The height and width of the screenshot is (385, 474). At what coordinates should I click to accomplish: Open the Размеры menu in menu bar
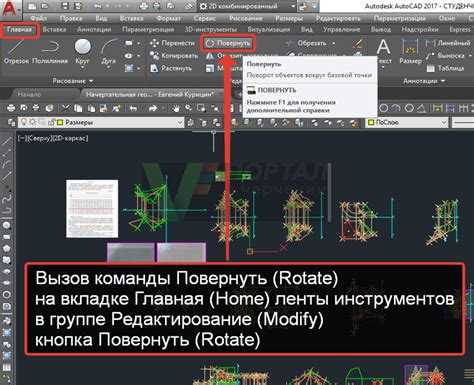tap(289, 19)
